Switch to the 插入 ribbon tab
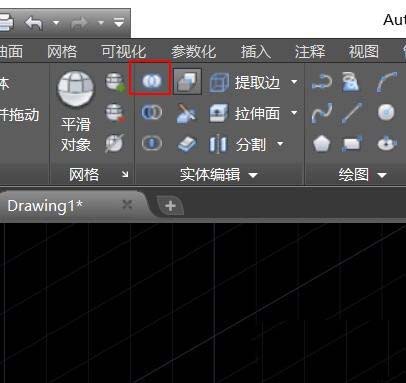This screenshot has width=406, height=383. [x=256, y=52]
